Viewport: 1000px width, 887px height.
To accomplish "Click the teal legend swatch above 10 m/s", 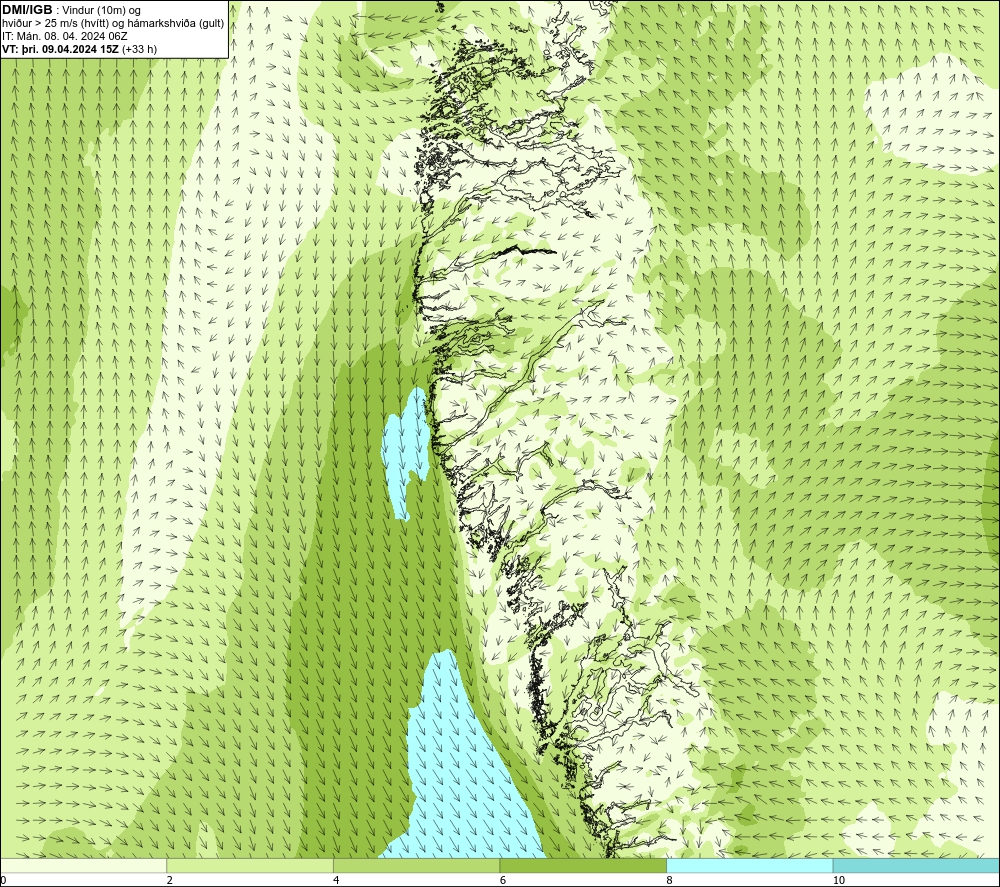I will 916,866.
